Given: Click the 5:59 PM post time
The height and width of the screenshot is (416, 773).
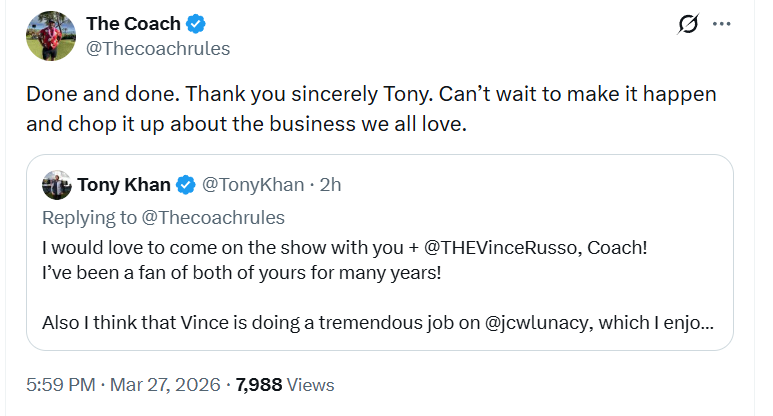Looking at the screenshot, I should pos(59,385).
